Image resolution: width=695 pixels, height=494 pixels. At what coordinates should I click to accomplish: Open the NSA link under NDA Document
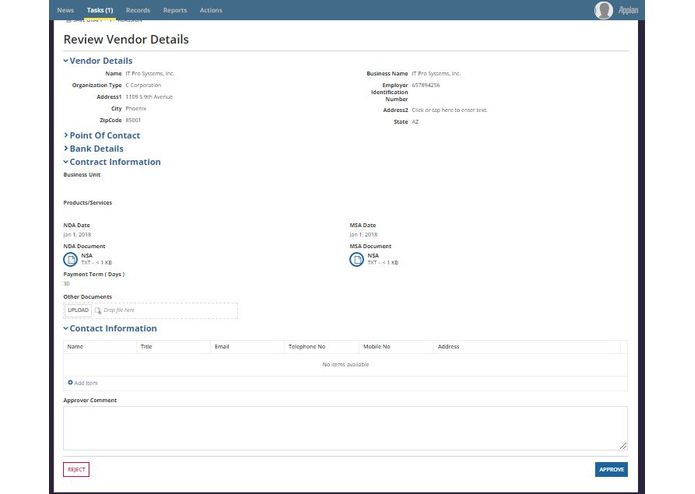coord(87,256)
